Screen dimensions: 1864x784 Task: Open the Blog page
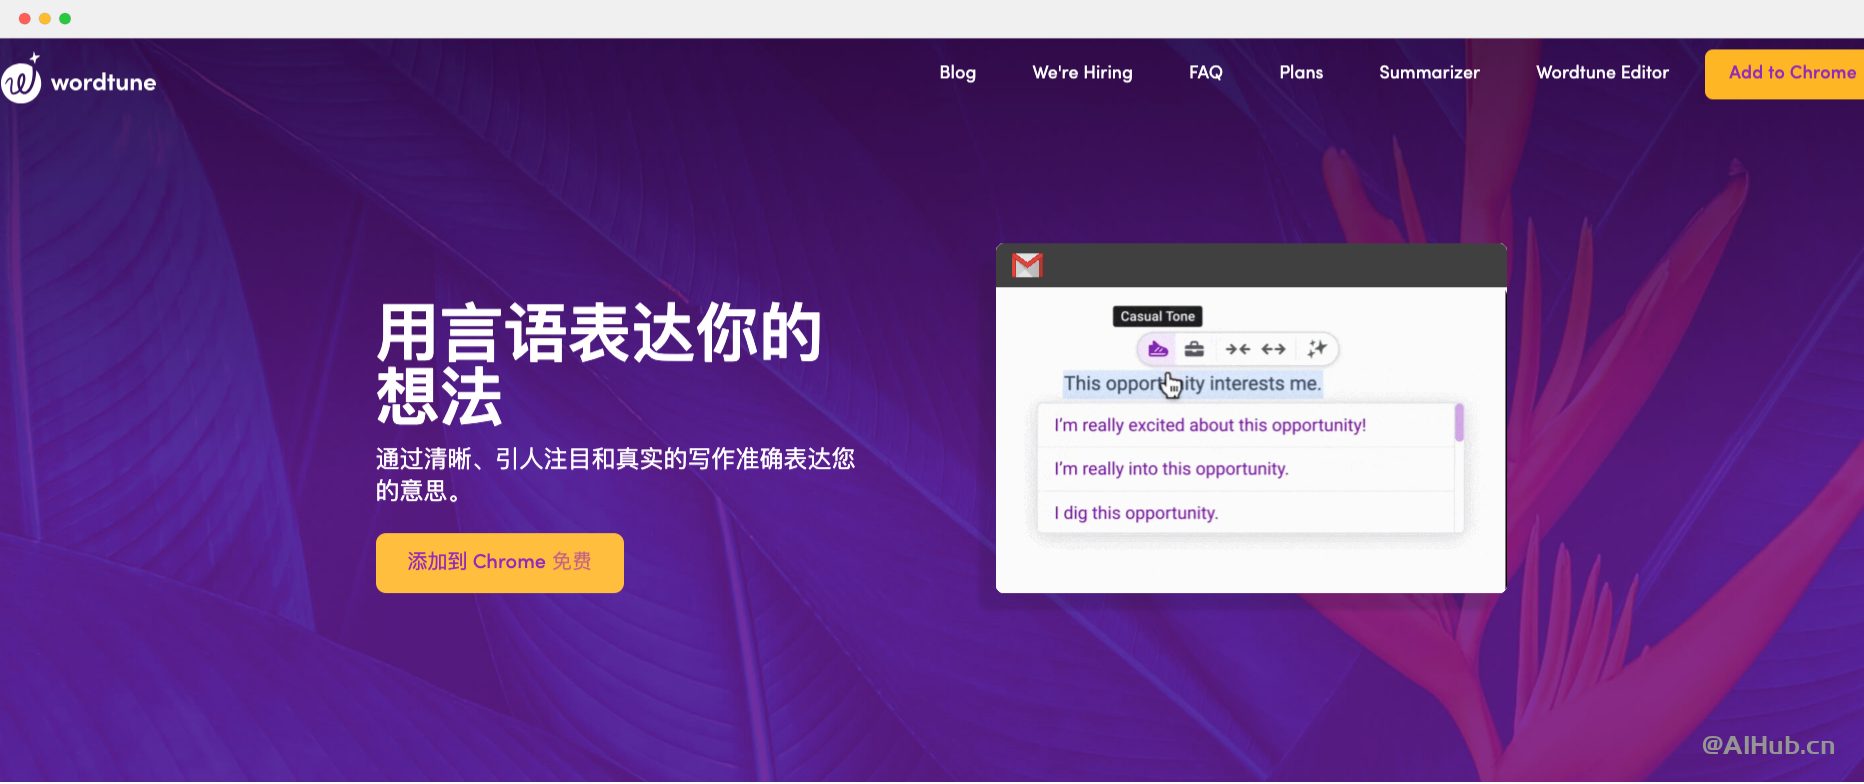tap(957, 72)
